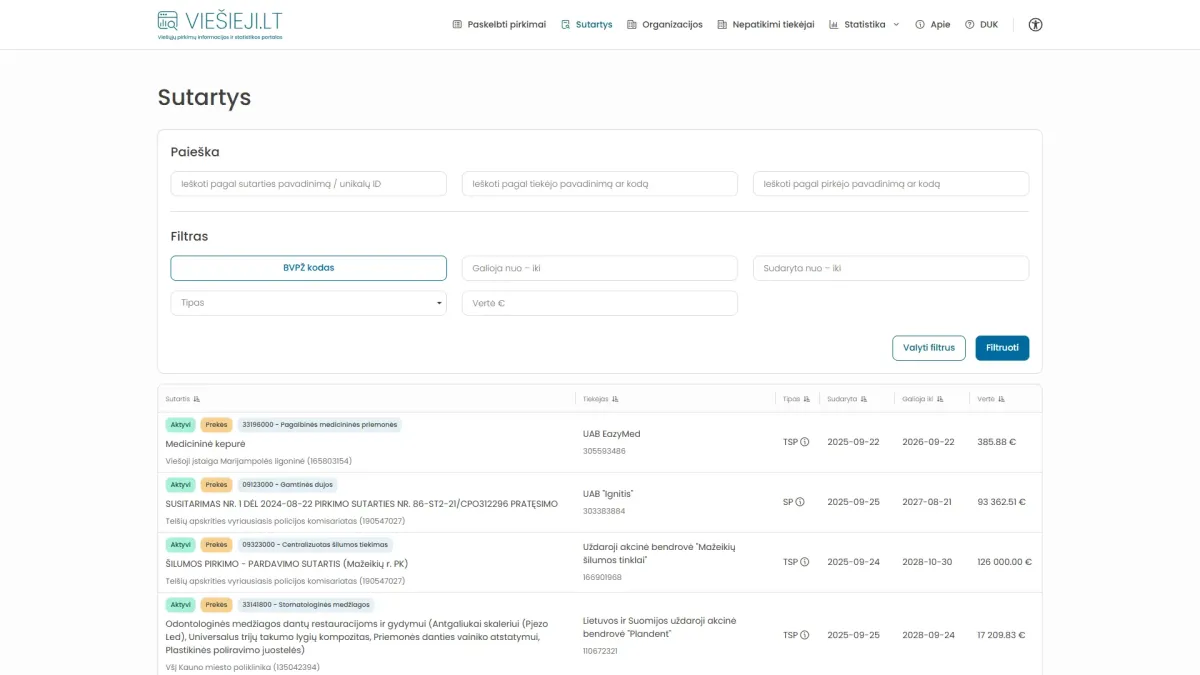Go to Paskelbti pirkimai page
Viewport: 1200px width, 675px height.
[499, 25]
